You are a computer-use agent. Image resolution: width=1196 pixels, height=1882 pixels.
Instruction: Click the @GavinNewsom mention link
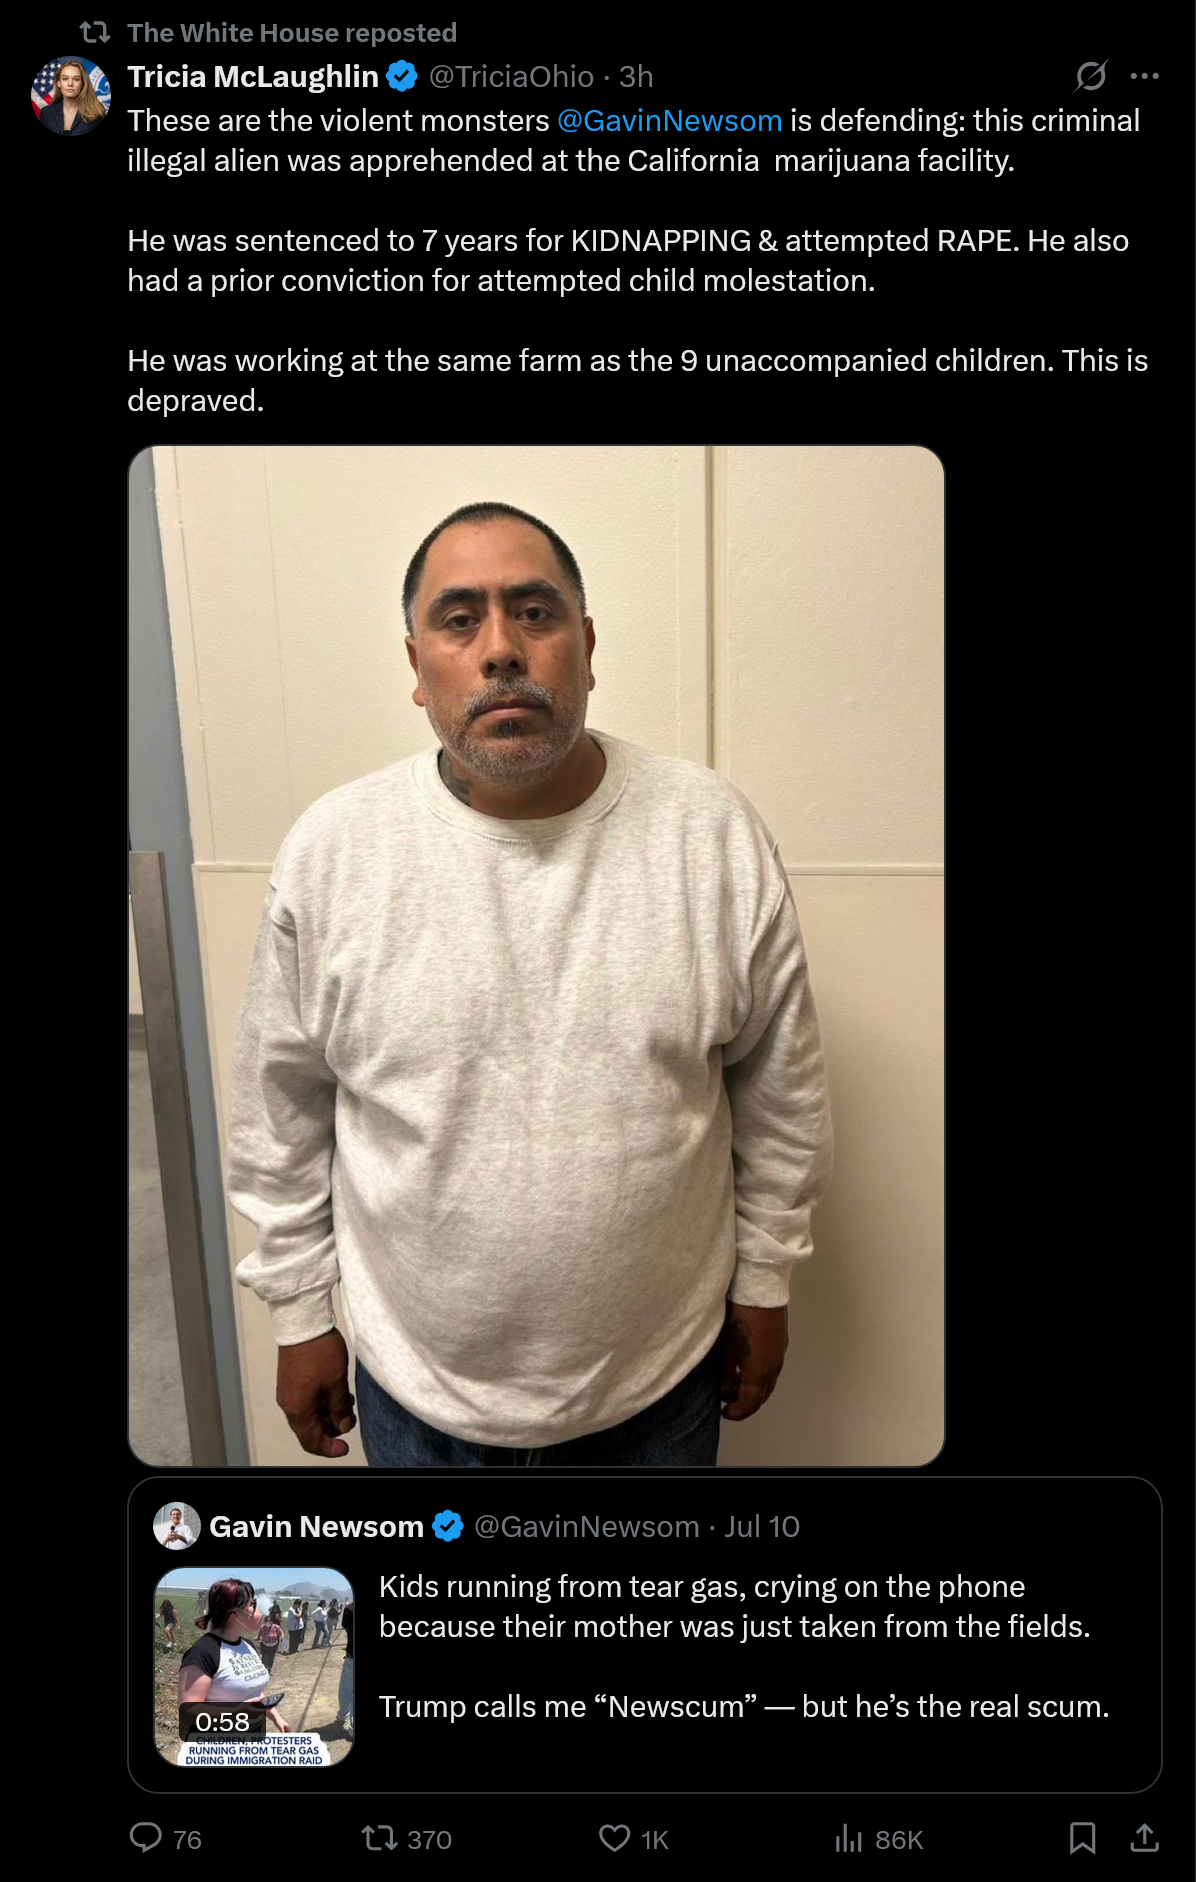click(669, 121)
